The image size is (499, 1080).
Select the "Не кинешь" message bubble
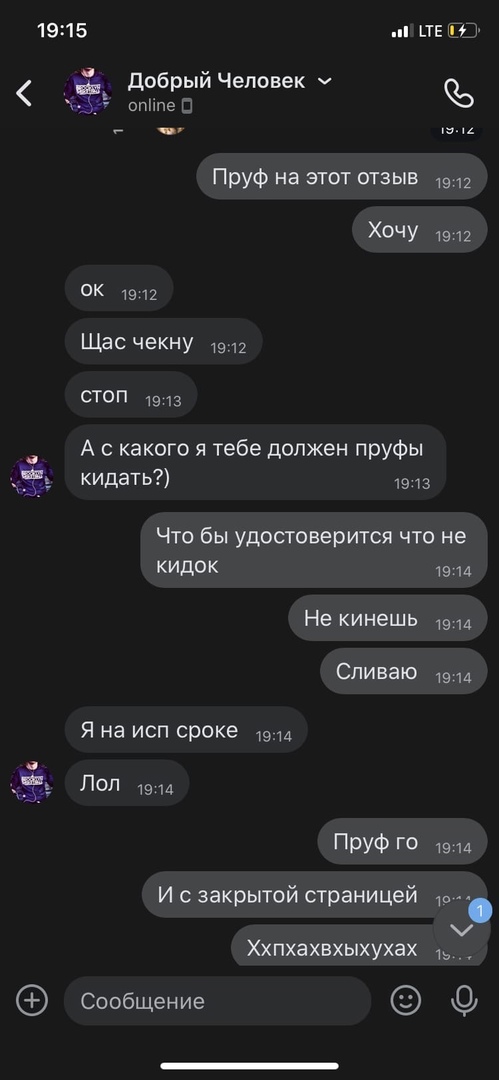(x=387, y=618)
